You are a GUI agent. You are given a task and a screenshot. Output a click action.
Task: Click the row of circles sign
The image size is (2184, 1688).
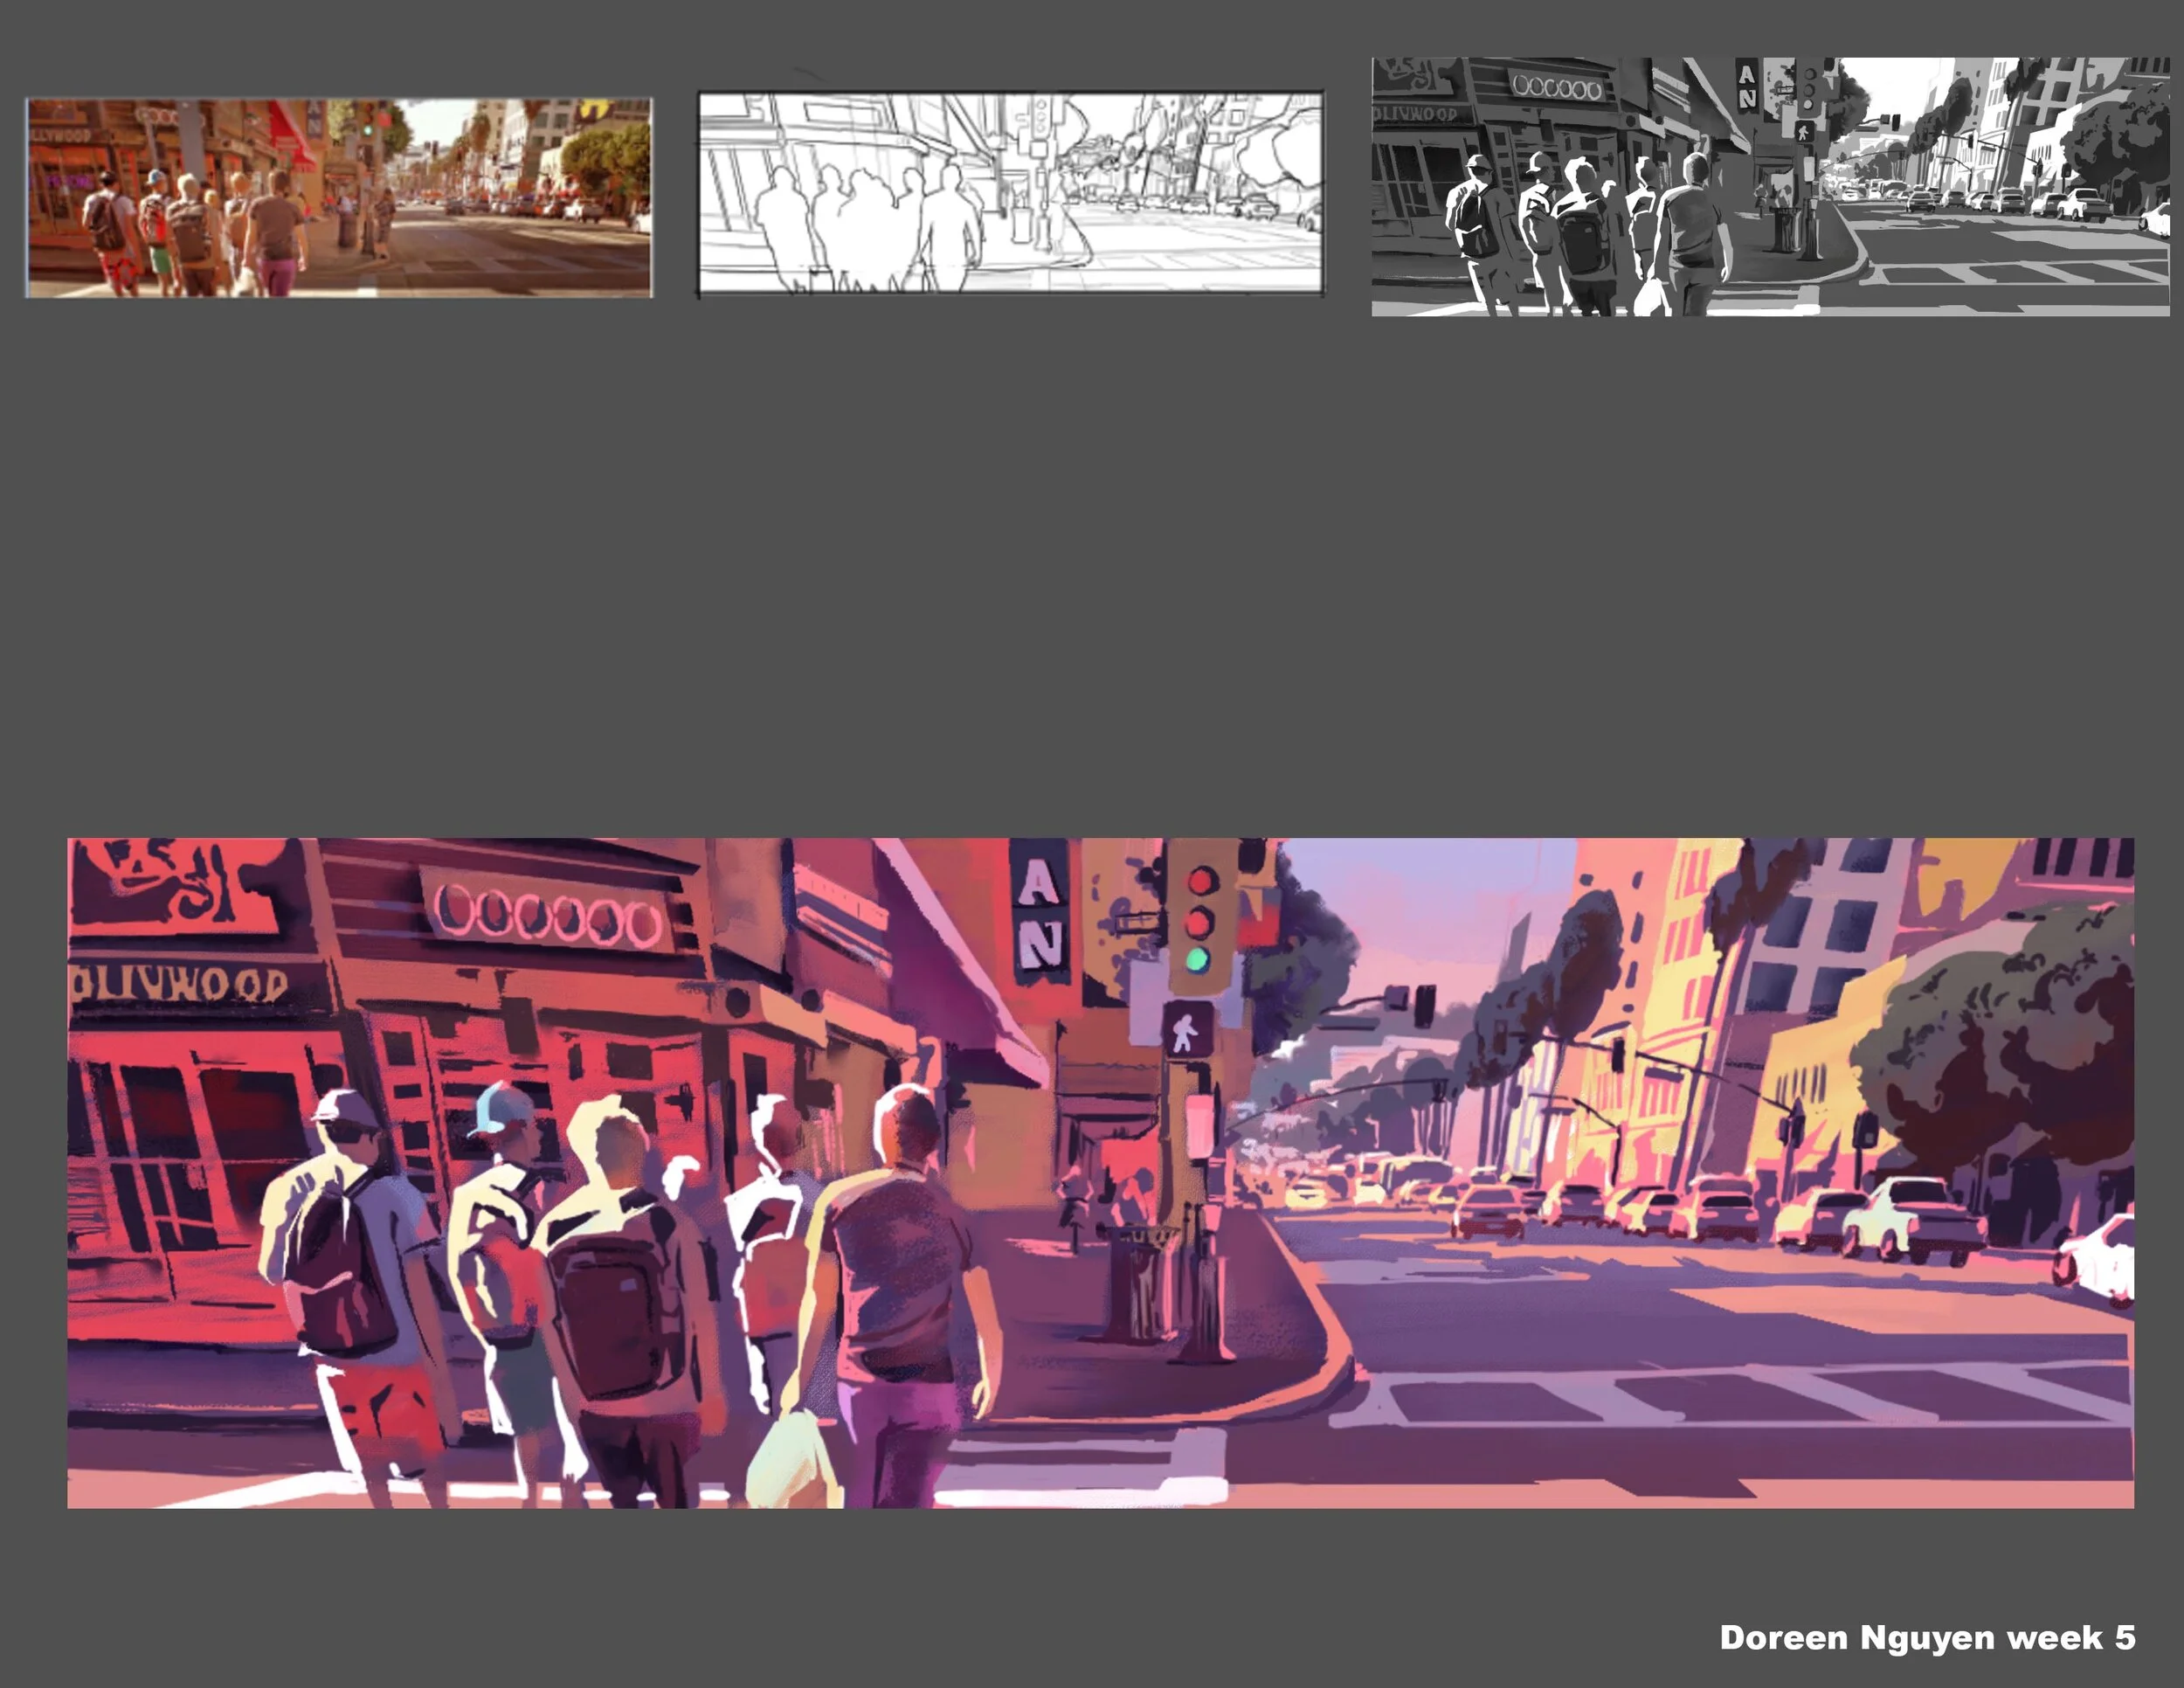(547, 917)
